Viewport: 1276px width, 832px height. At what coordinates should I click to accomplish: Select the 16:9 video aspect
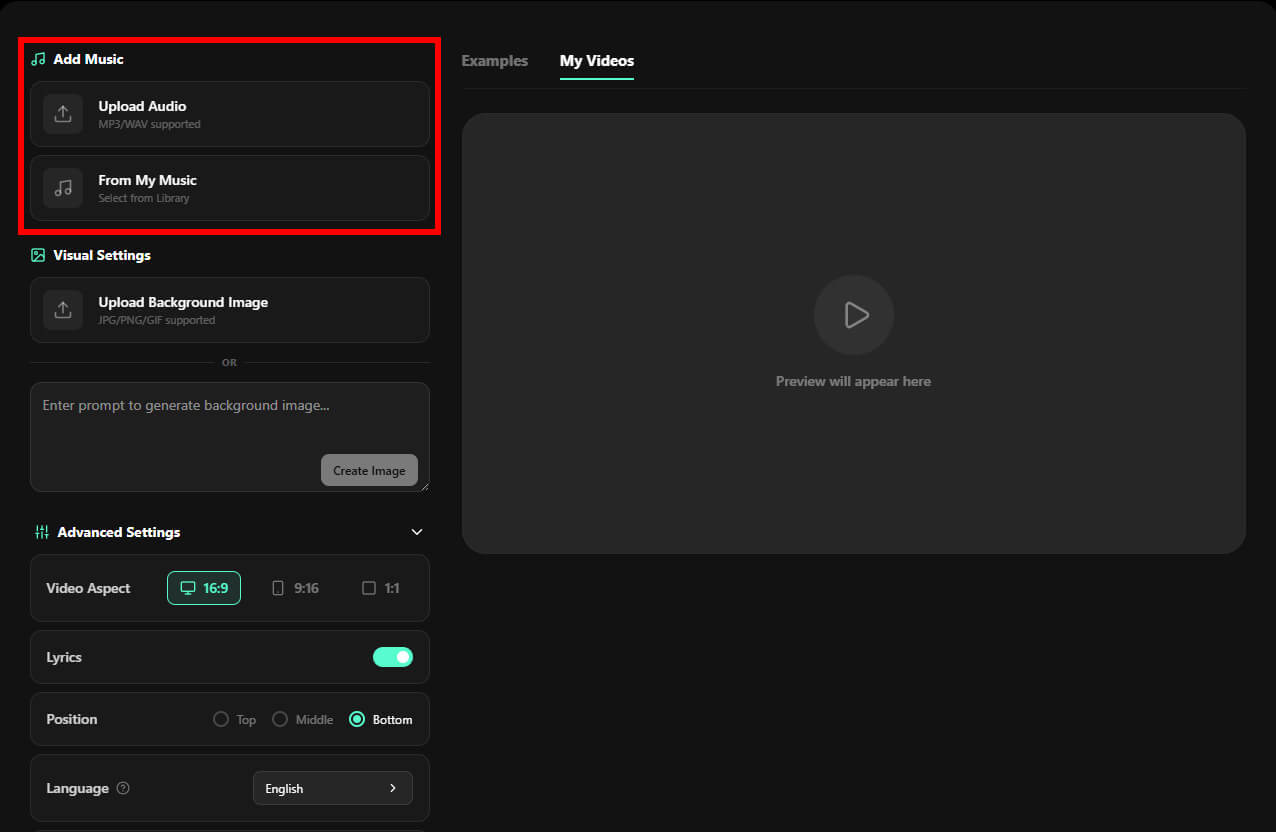coord(204,588)
